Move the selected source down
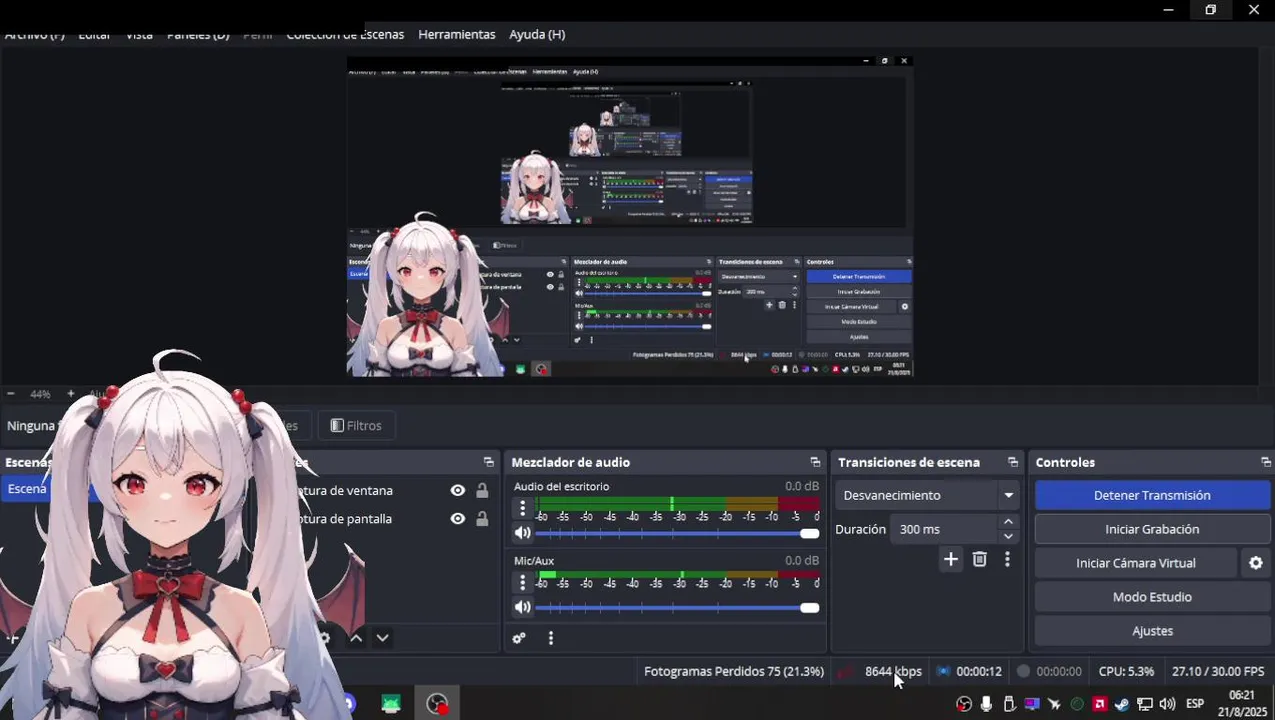 coord(382,638)
